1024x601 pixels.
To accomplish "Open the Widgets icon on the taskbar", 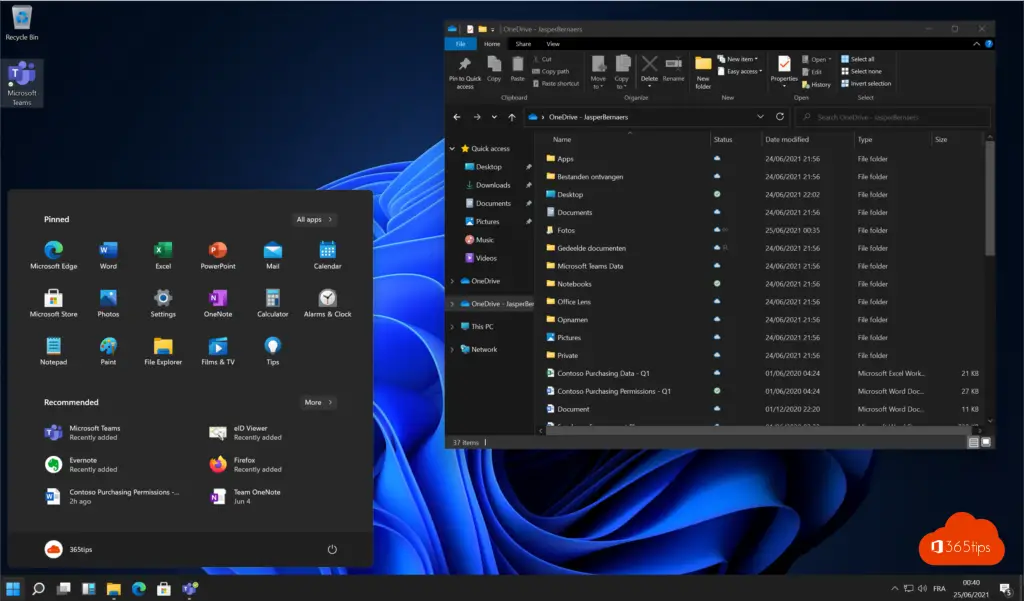I will (89, 589).
